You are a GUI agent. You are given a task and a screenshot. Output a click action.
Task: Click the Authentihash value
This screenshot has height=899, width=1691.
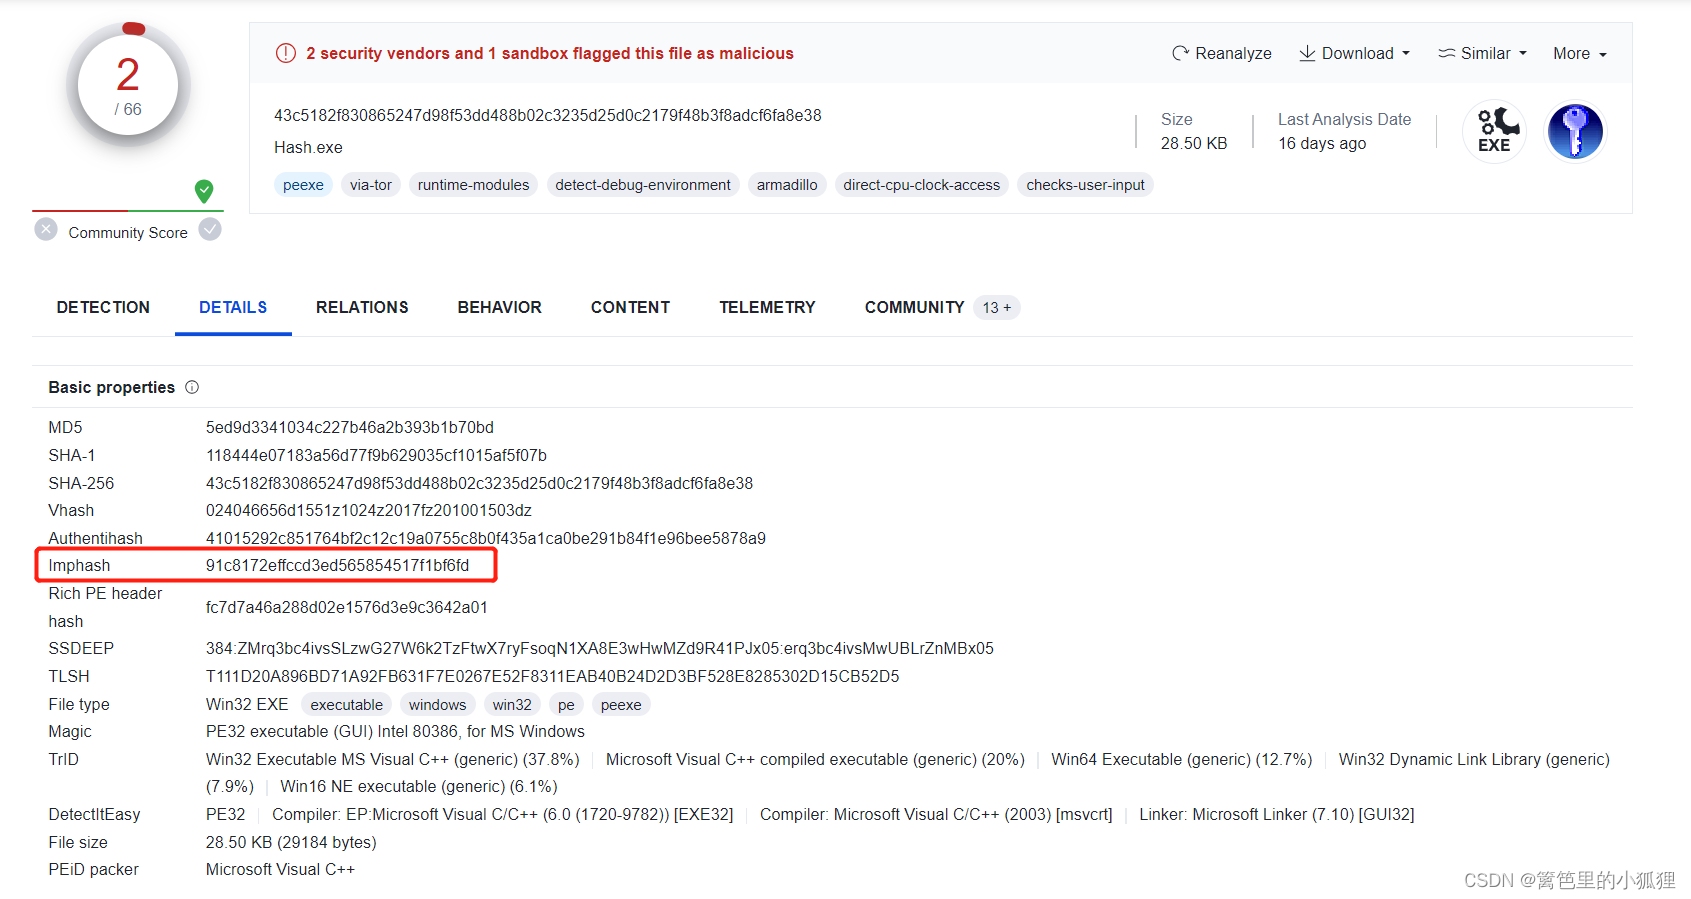pyautogui.click(x=486, y=539)
